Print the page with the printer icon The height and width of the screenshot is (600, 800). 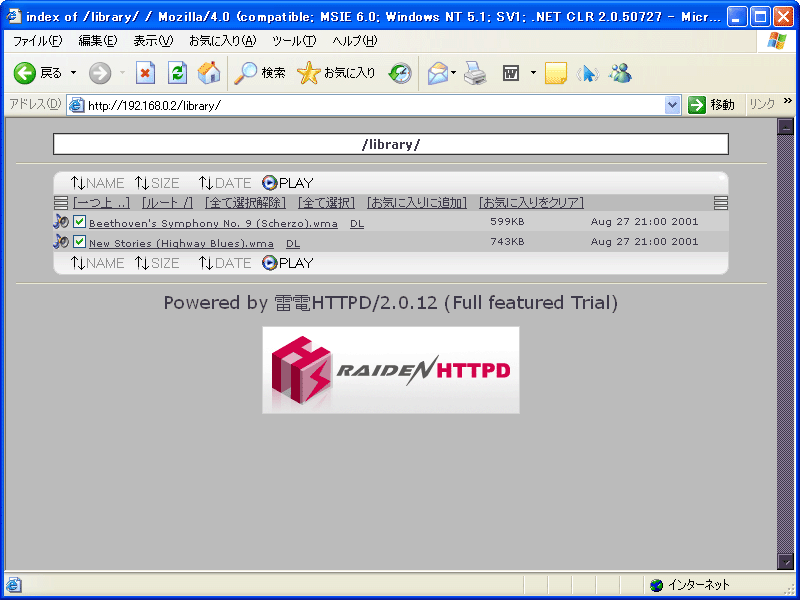tap(475, 73)
